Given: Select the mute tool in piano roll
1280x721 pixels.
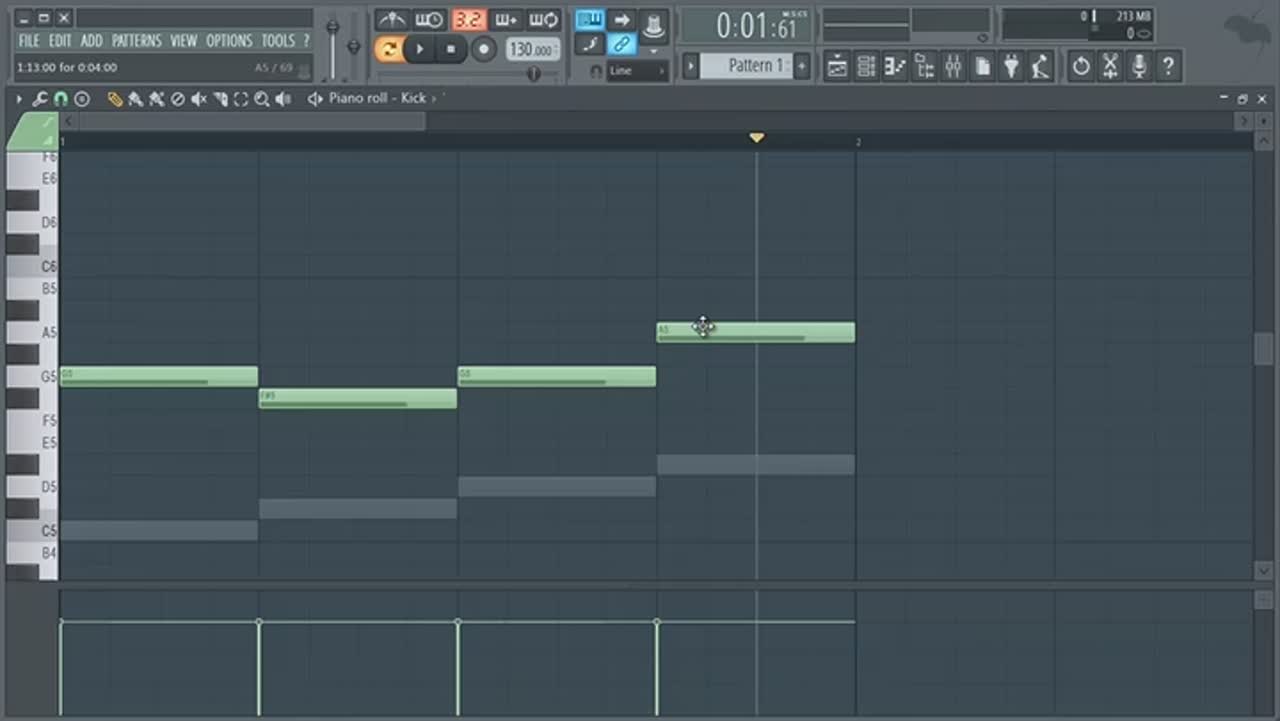Looking at the screenshot, I should (199, 99).
